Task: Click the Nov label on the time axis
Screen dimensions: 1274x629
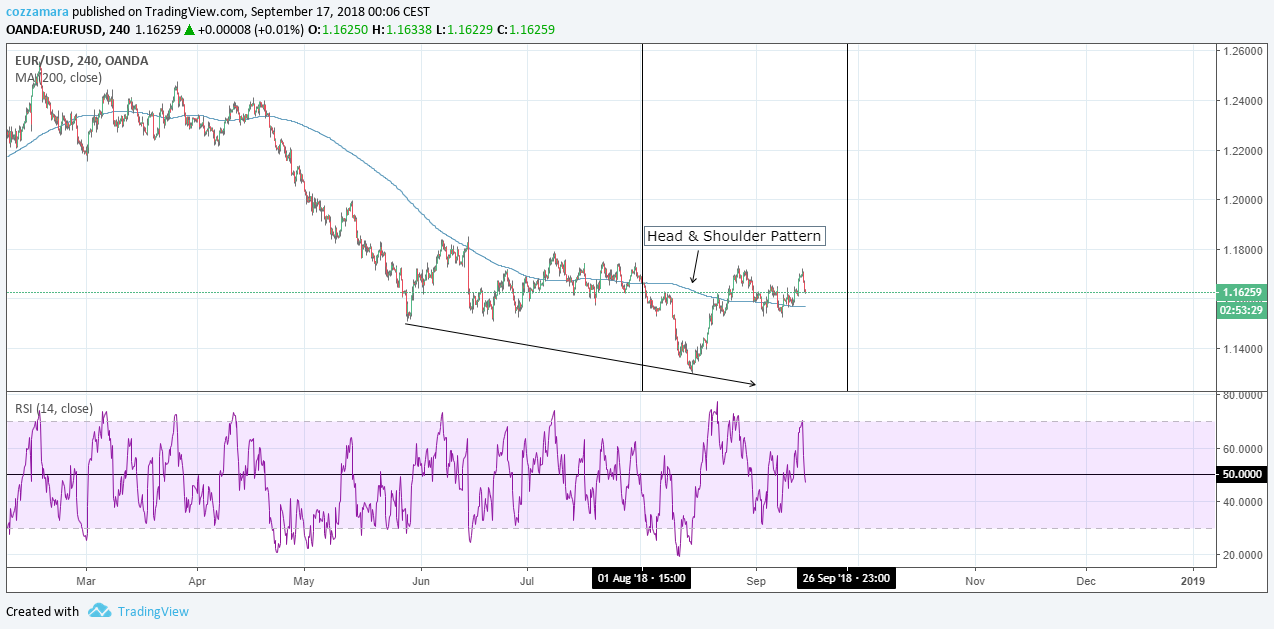Action: [x=974, y=579]
